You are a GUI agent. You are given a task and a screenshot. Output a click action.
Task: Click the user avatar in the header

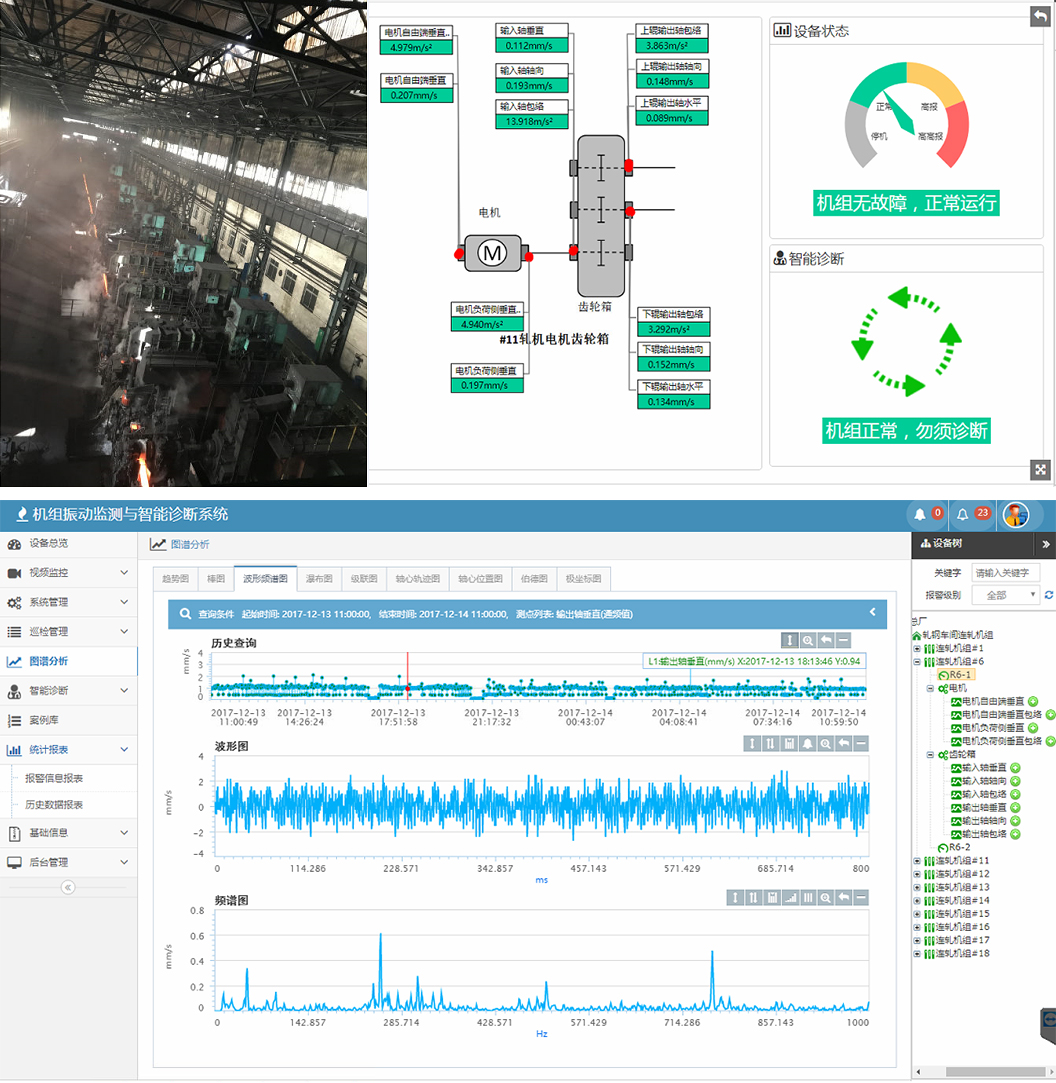1015,514
